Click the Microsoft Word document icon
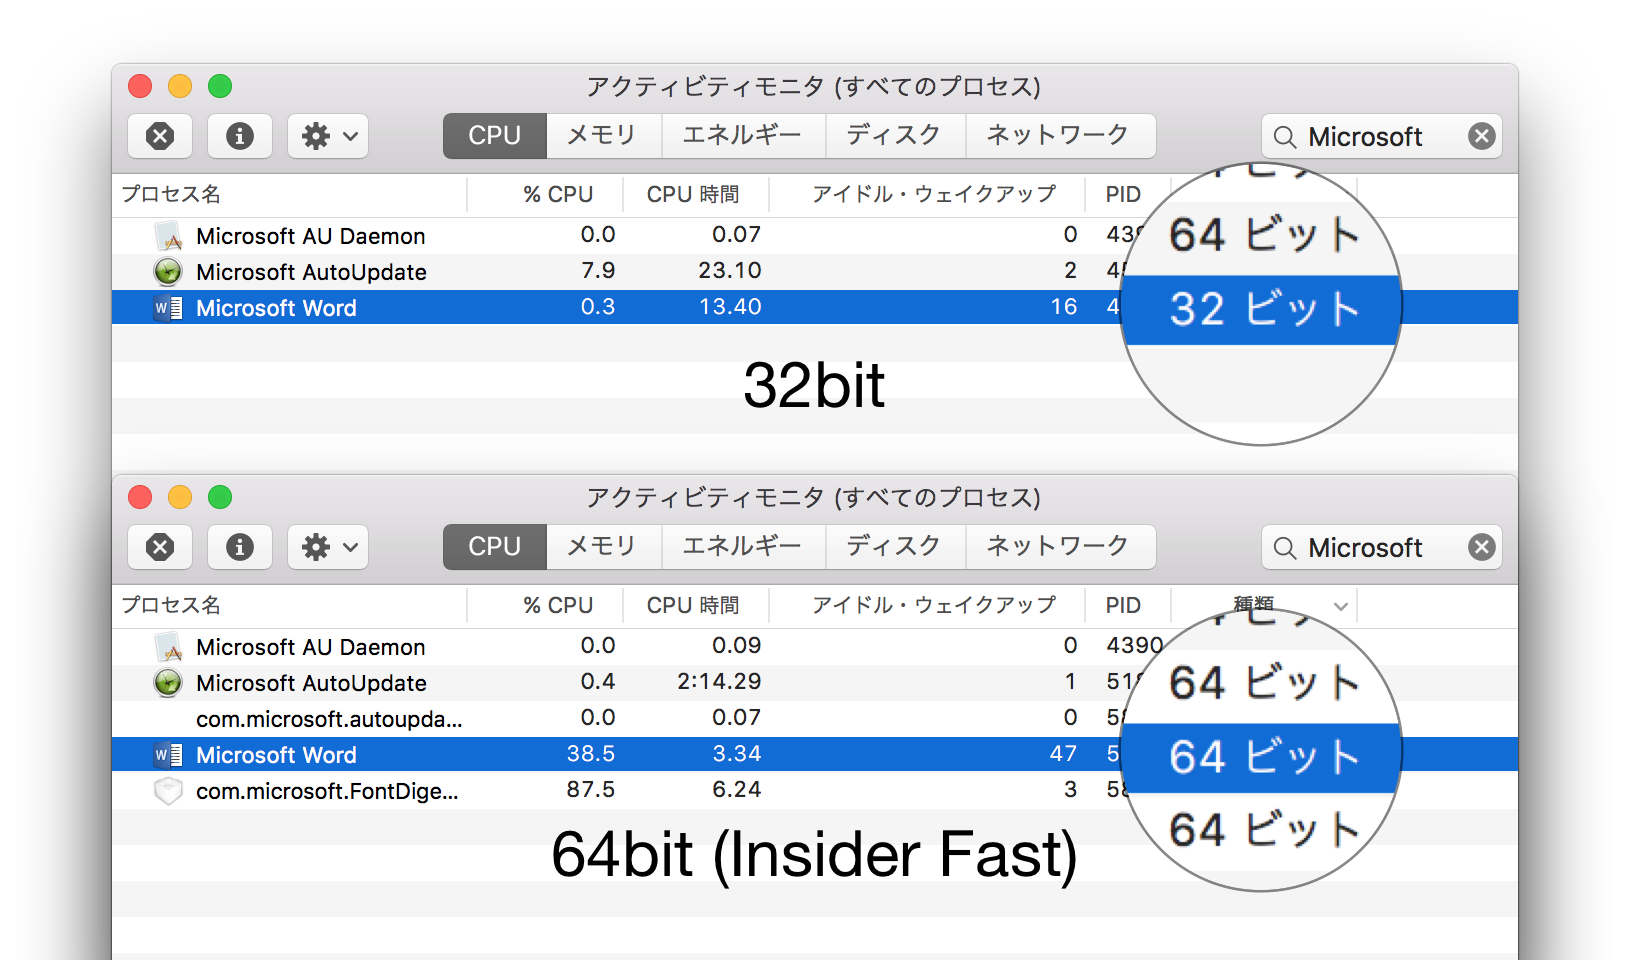 pyautogui.click(x=168, y=307)
